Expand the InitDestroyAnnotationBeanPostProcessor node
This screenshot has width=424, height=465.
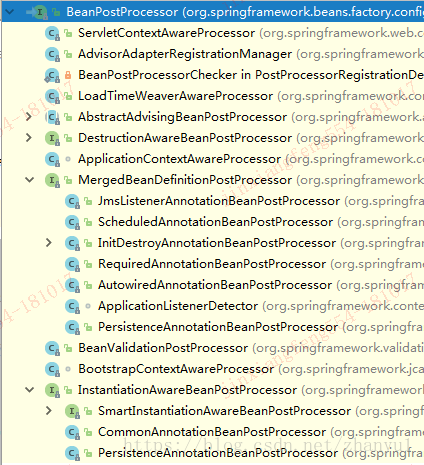pos(49,243)
